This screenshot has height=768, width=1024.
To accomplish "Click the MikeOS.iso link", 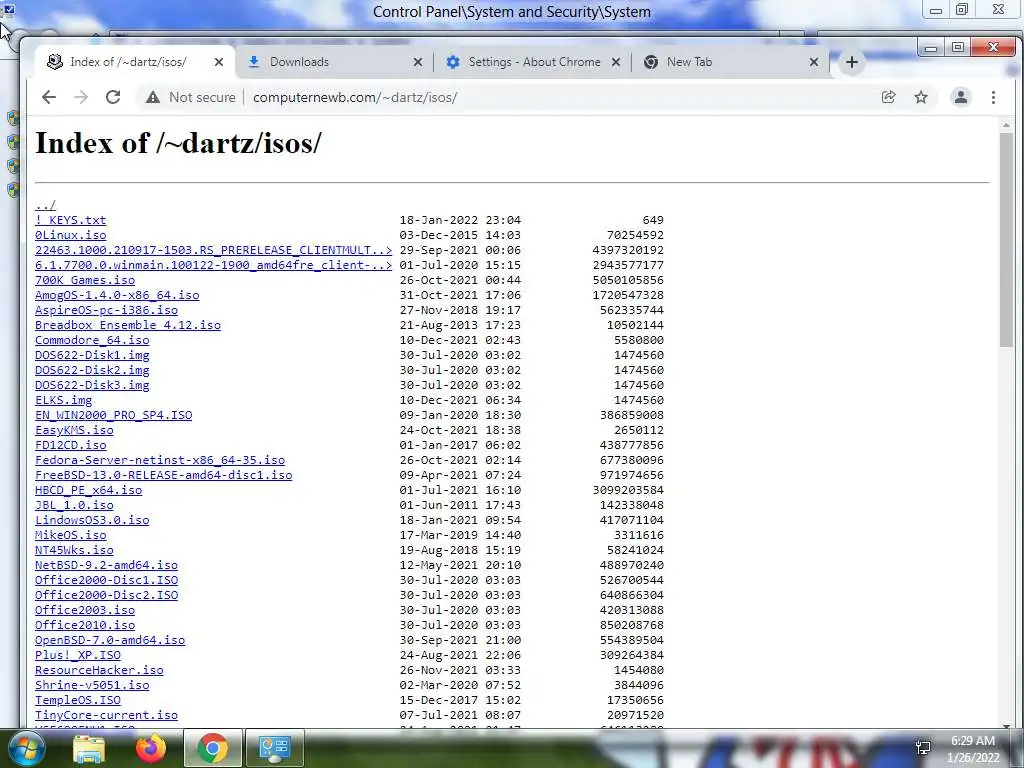I will point(71,536).
